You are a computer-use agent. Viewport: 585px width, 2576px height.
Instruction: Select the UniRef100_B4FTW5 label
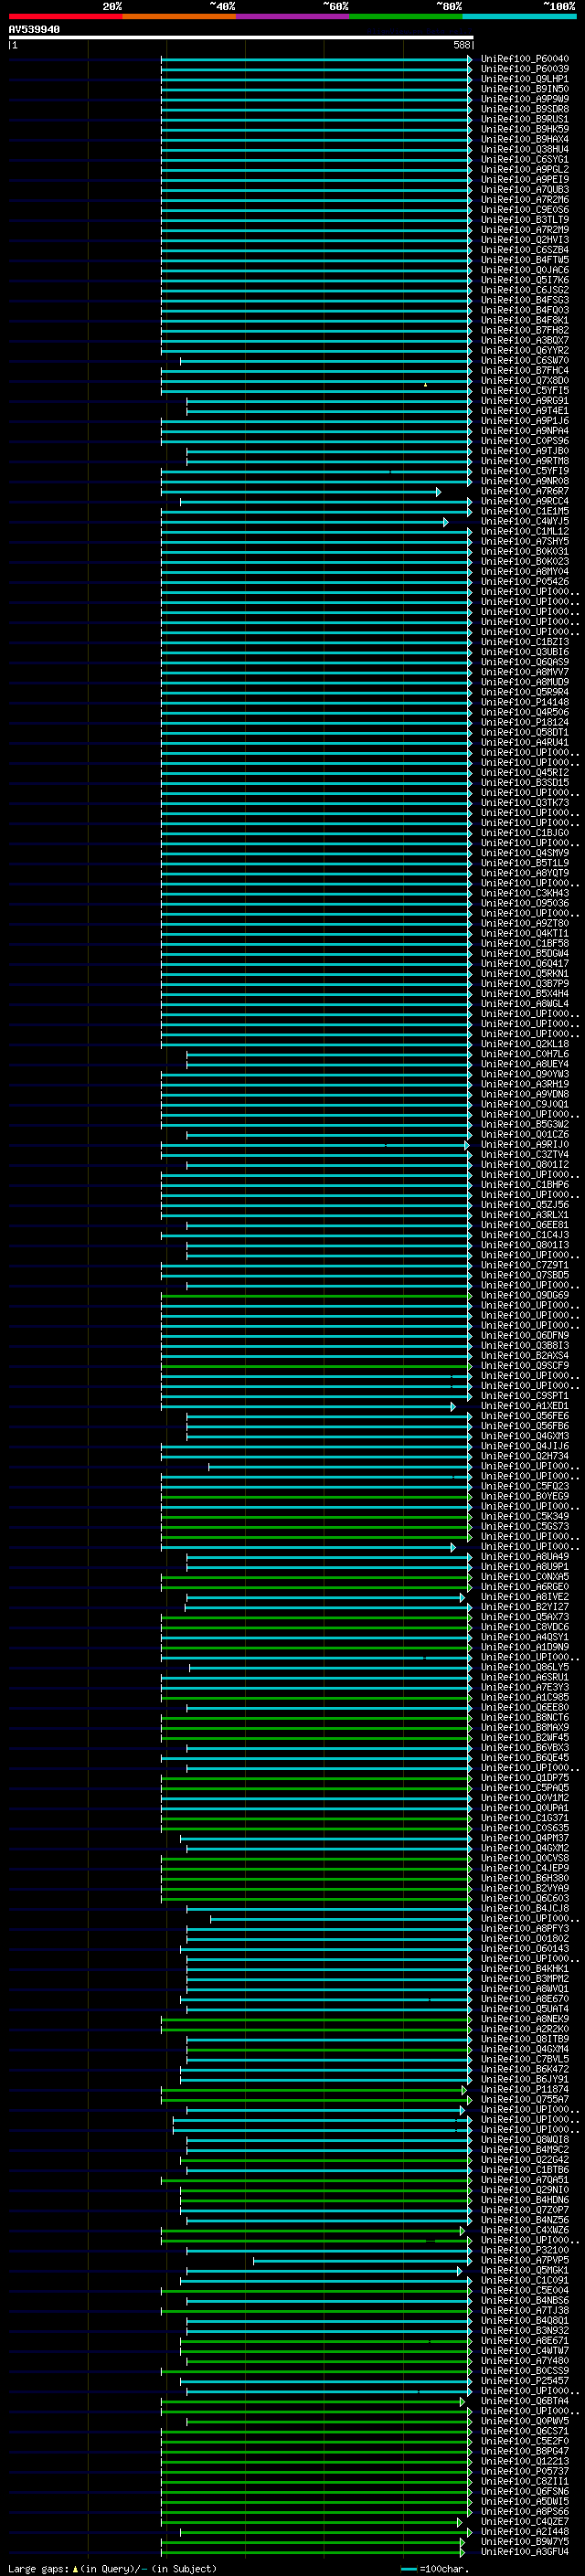(x=524, y=260)
